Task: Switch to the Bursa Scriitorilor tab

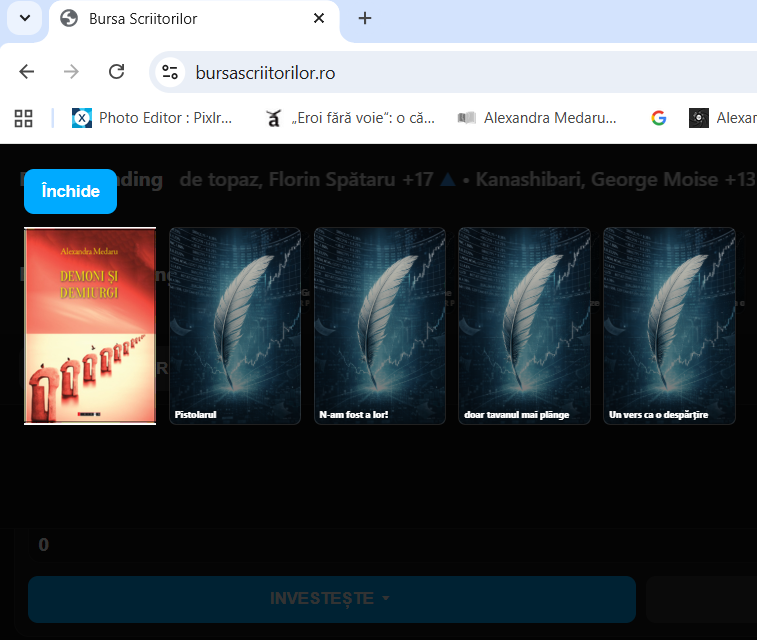Action: tap(180, 19)
